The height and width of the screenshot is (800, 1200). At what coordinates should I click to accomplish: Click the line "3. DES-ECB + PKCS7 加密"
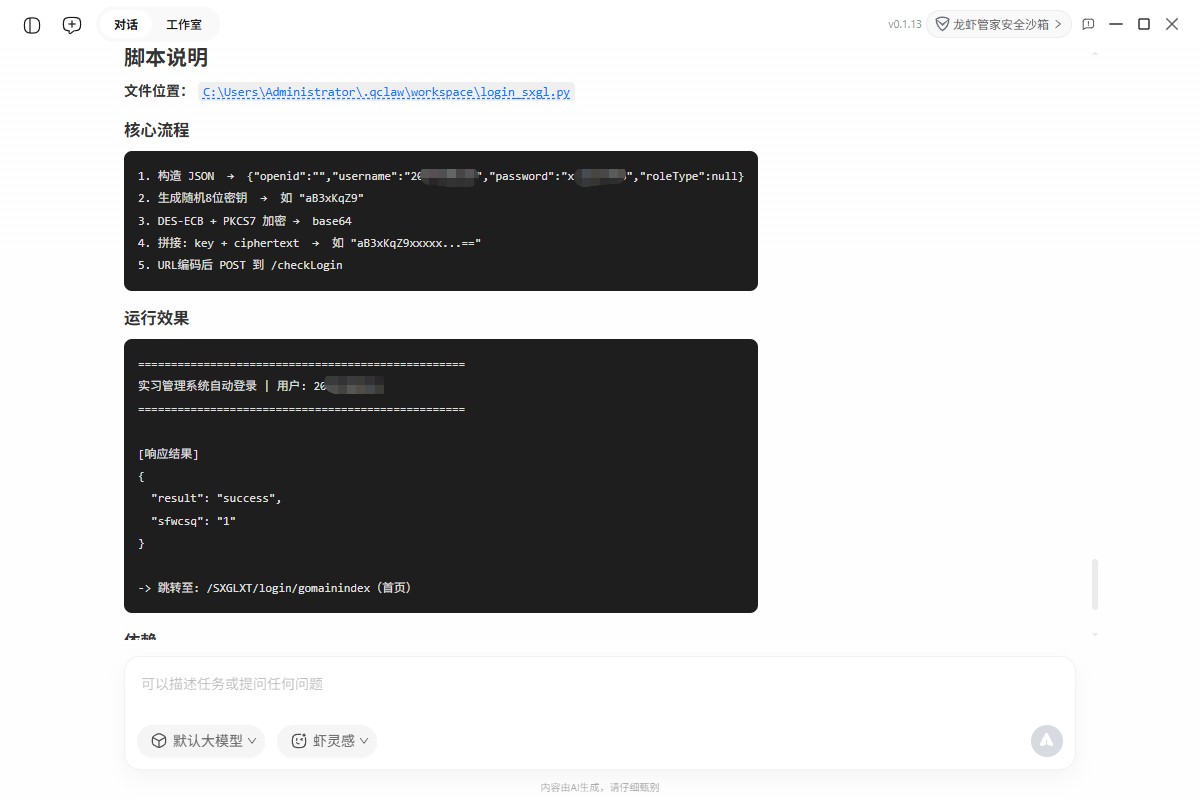click(245, 221)
